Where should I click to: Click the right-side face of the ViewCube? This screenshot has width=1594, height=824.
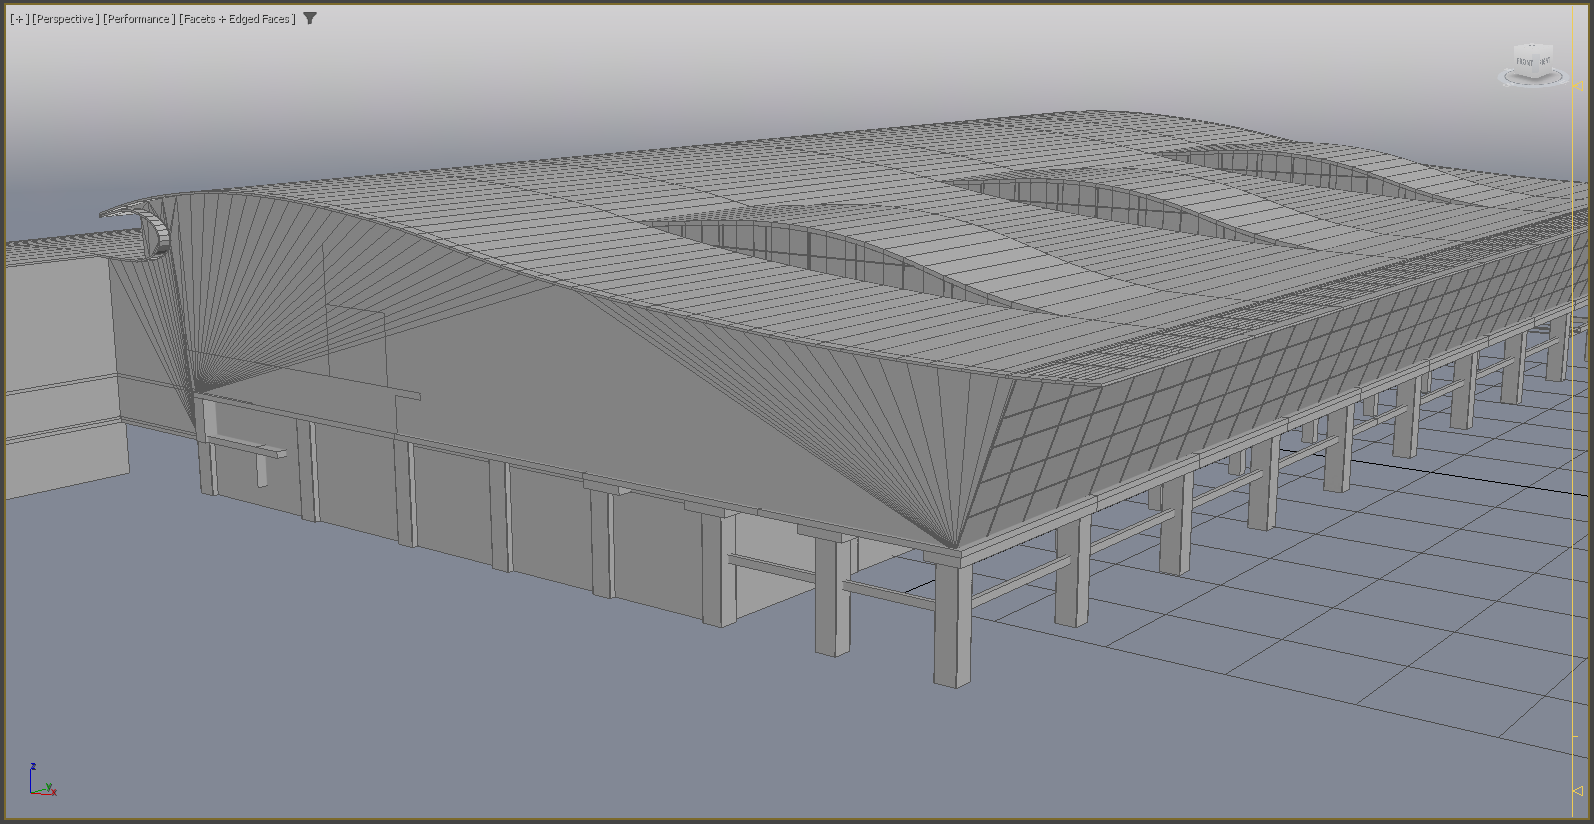tap(1545, 61)
